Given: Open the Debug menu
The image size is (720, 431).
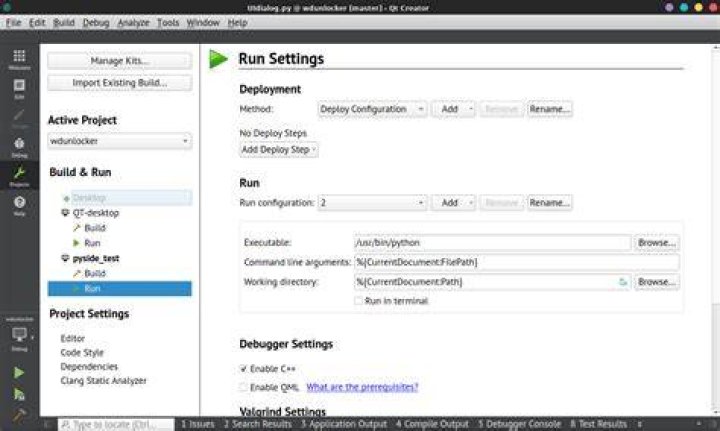Looking at the screenshot, I should [x=96, y=22].
